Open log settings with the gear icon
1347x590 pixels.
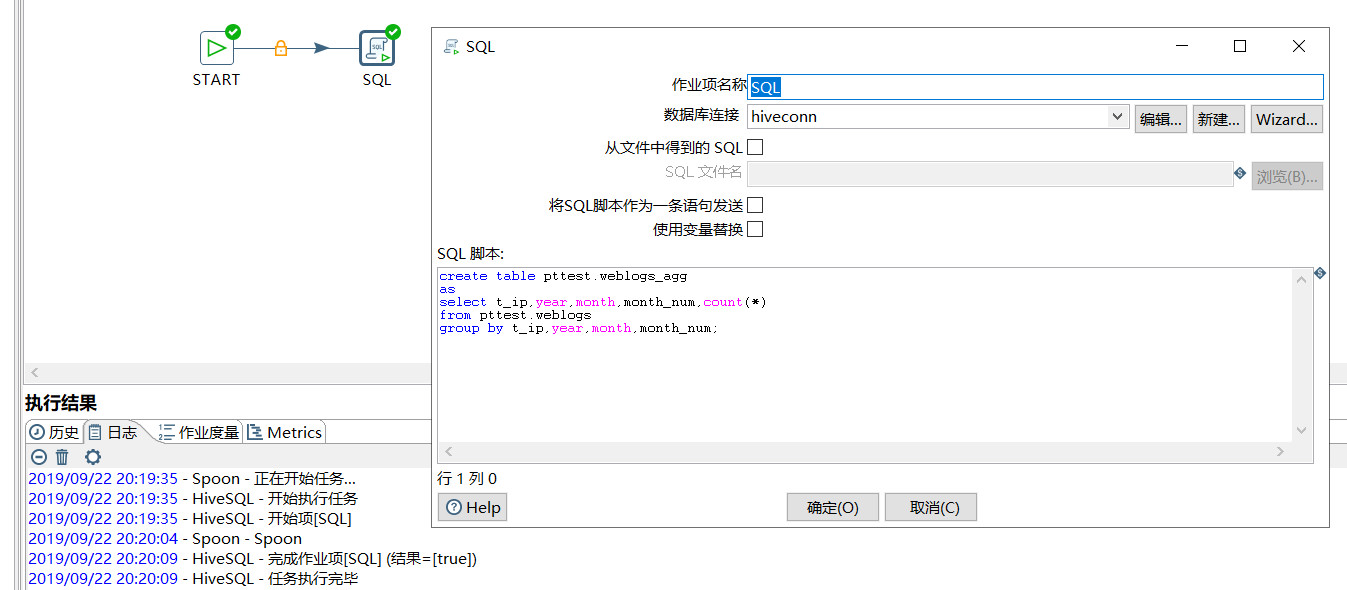tap(93, 457)
